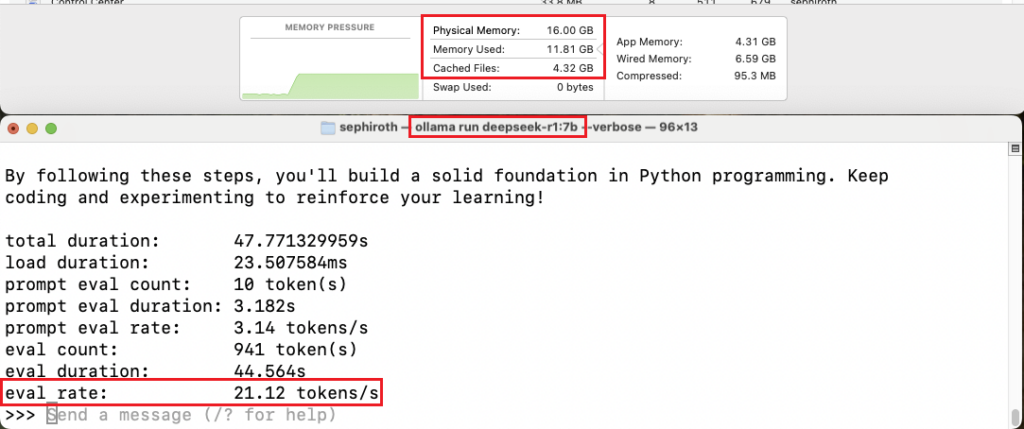Click the Cached Files 4.32 GB row
1024x429 pixels.
pos(513,69)
